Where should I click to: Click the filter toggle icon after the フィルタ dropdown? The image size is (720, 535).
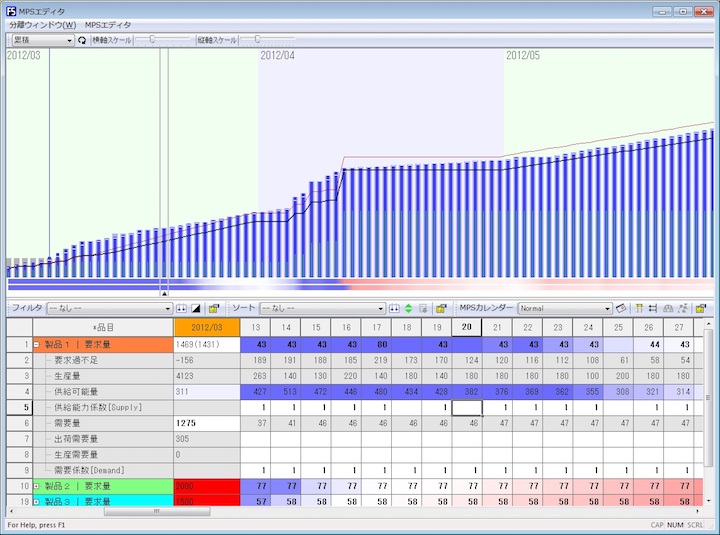pos(182,309)
